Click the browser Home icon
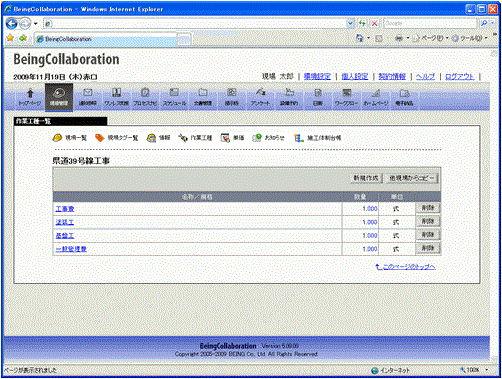 (x=360, y=38)
